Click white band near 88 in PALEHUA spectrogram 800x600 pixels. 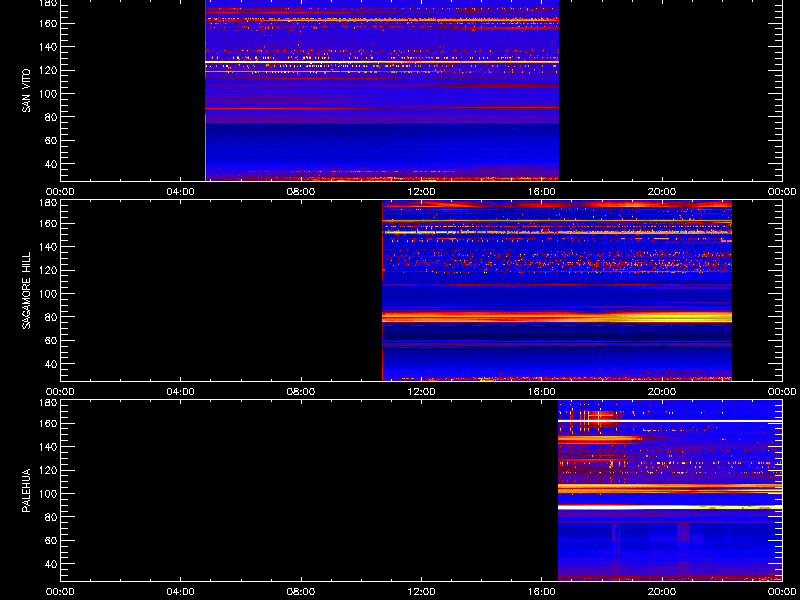(670, 507)
